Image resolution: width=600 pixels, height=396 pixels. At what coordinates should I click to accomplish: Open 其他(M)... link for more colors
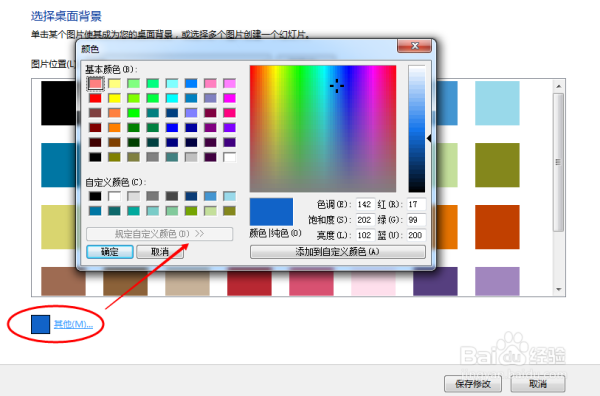[x=73, y=324]
